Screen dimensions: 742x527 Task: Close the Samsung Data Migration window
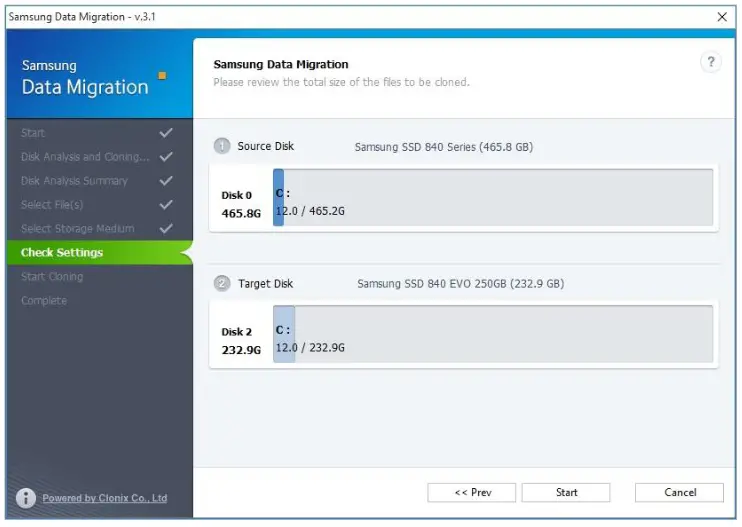(x=722, y=17)
